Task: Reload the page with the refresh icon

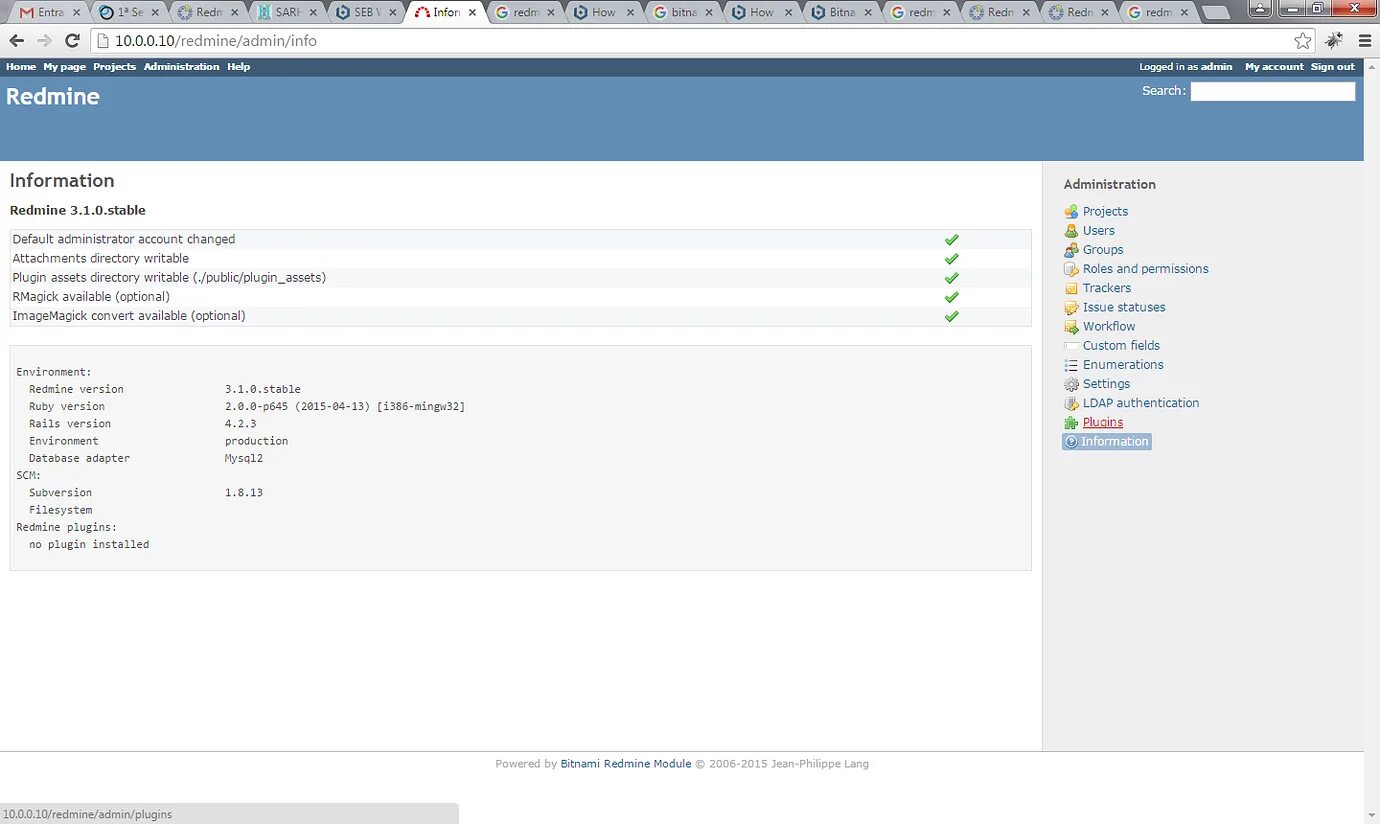Action: coord(72,41)
